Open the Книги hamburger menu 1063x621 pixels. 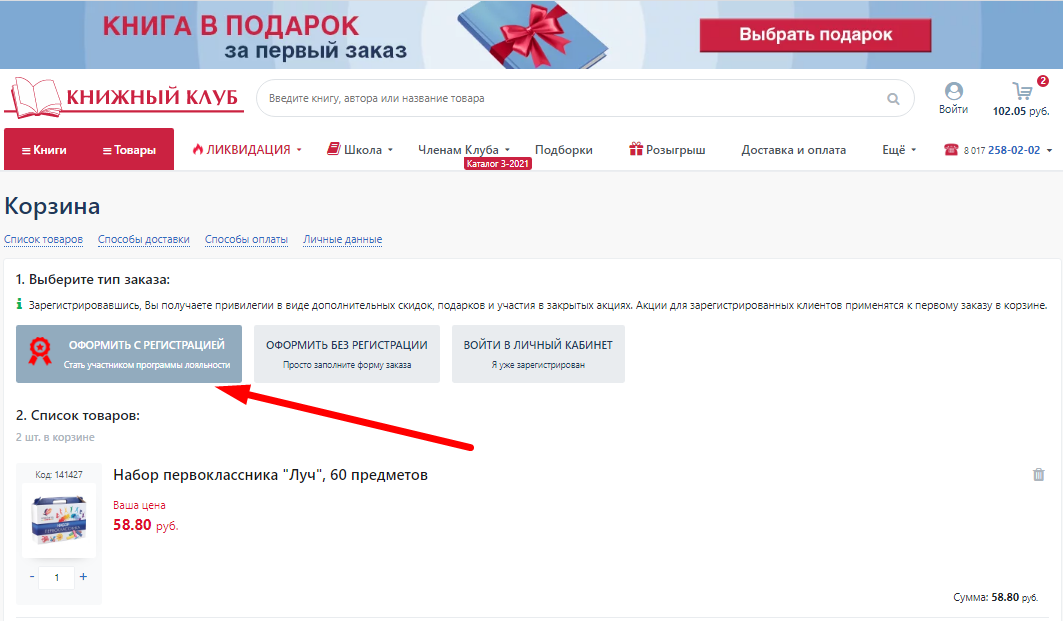(44, 150)
